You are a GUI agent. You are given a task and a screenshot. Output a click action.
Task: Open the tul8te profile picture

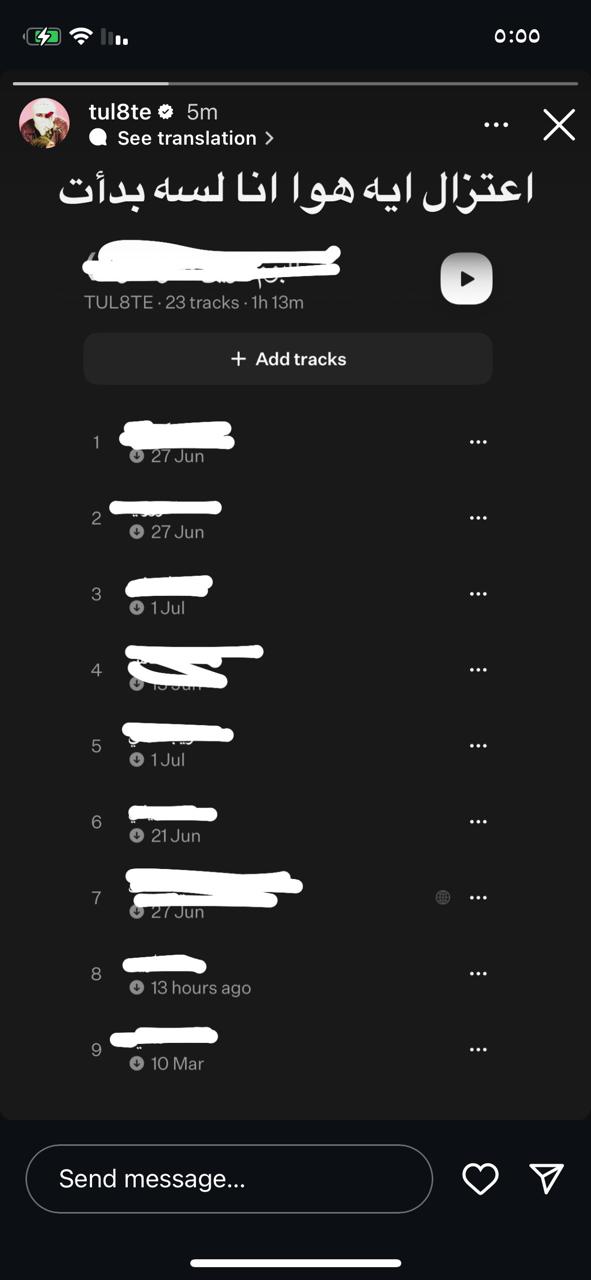[44, 124]
